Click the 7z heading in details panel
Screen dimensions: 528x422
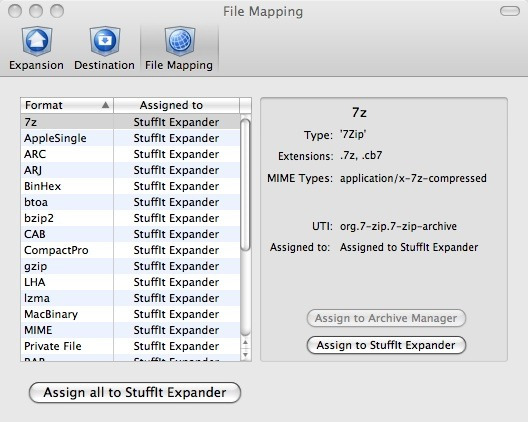coord(359,112)
